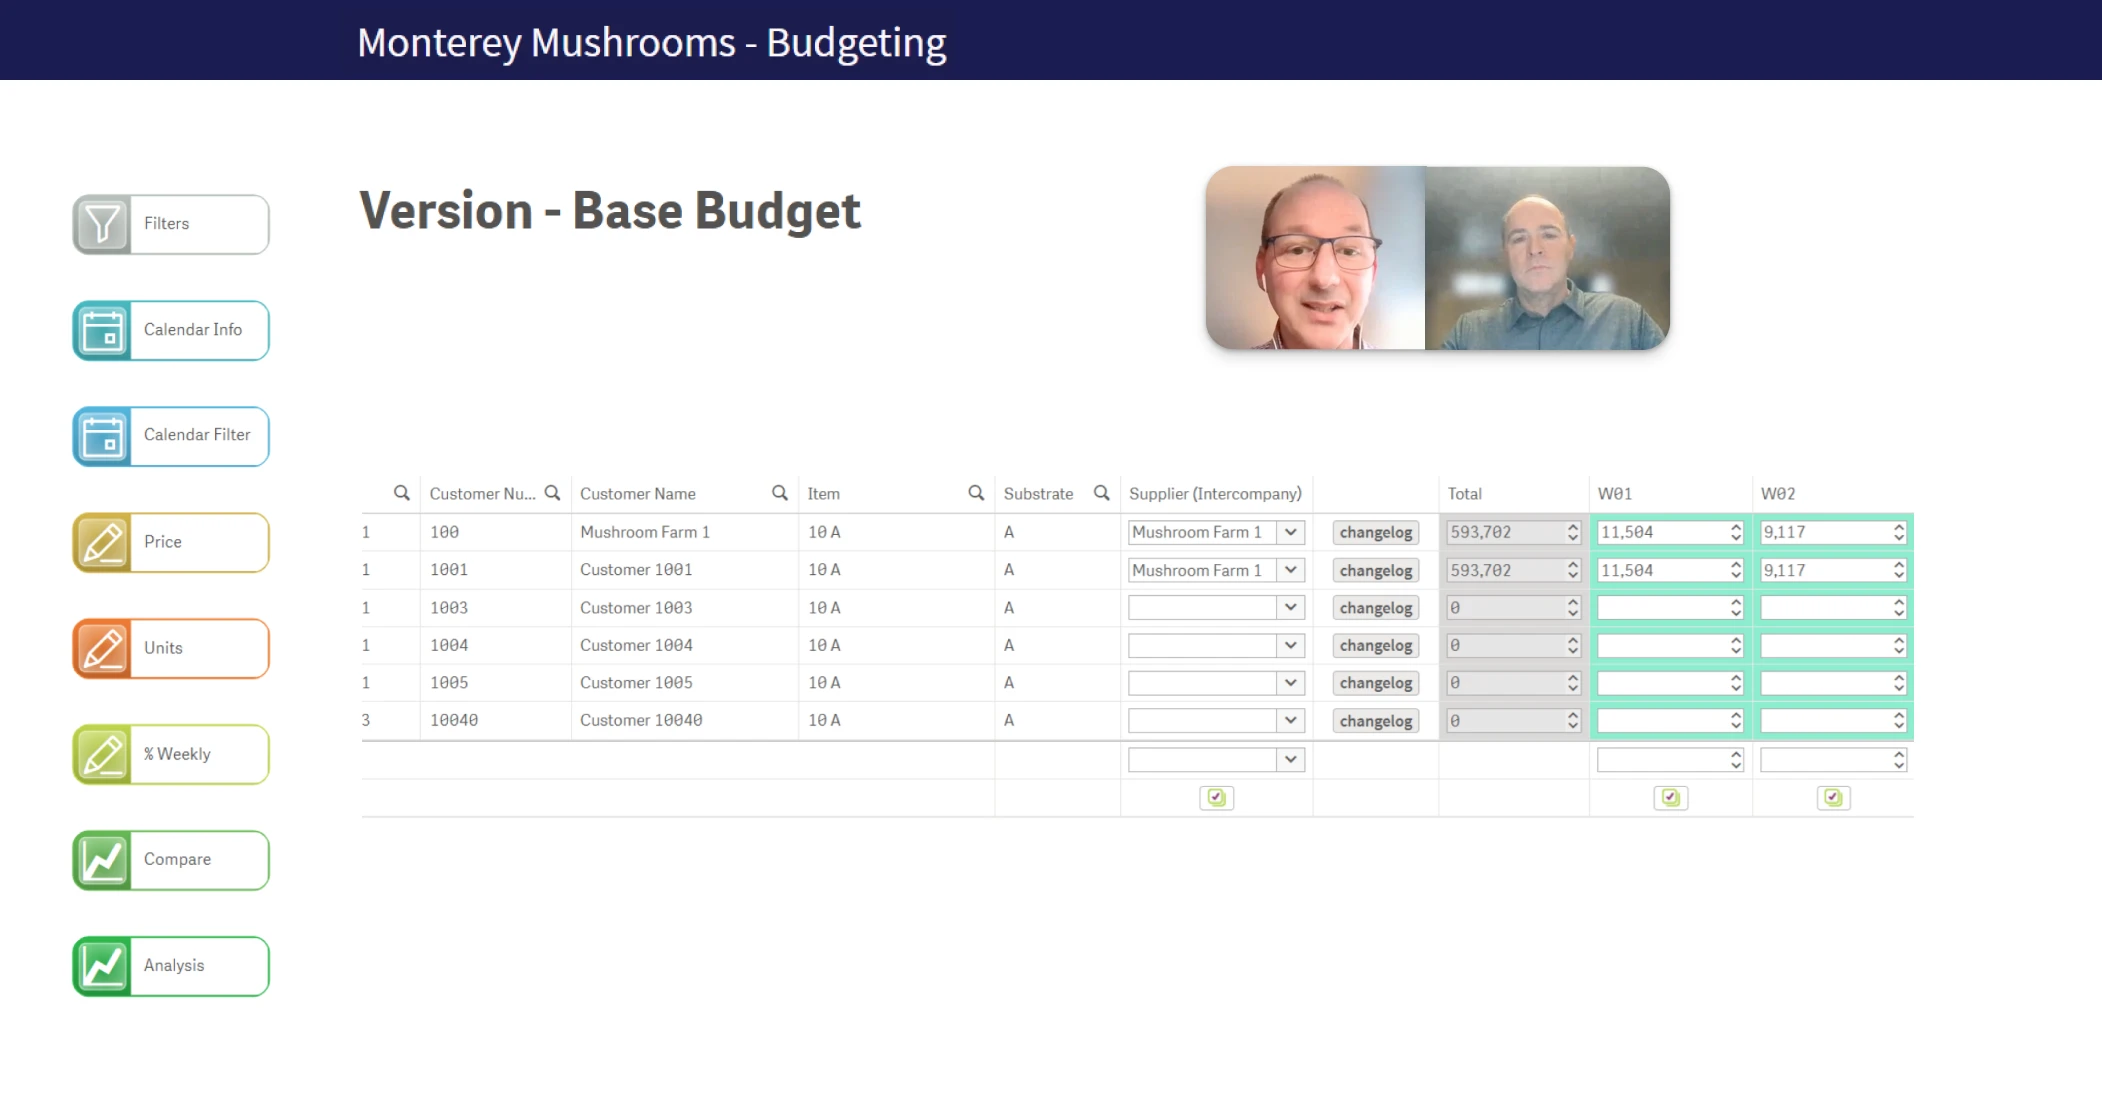Viewport: 2102px width, 1120px height.
Task: Click the Substrate column search icon
Action: [x=1102, y=493]
